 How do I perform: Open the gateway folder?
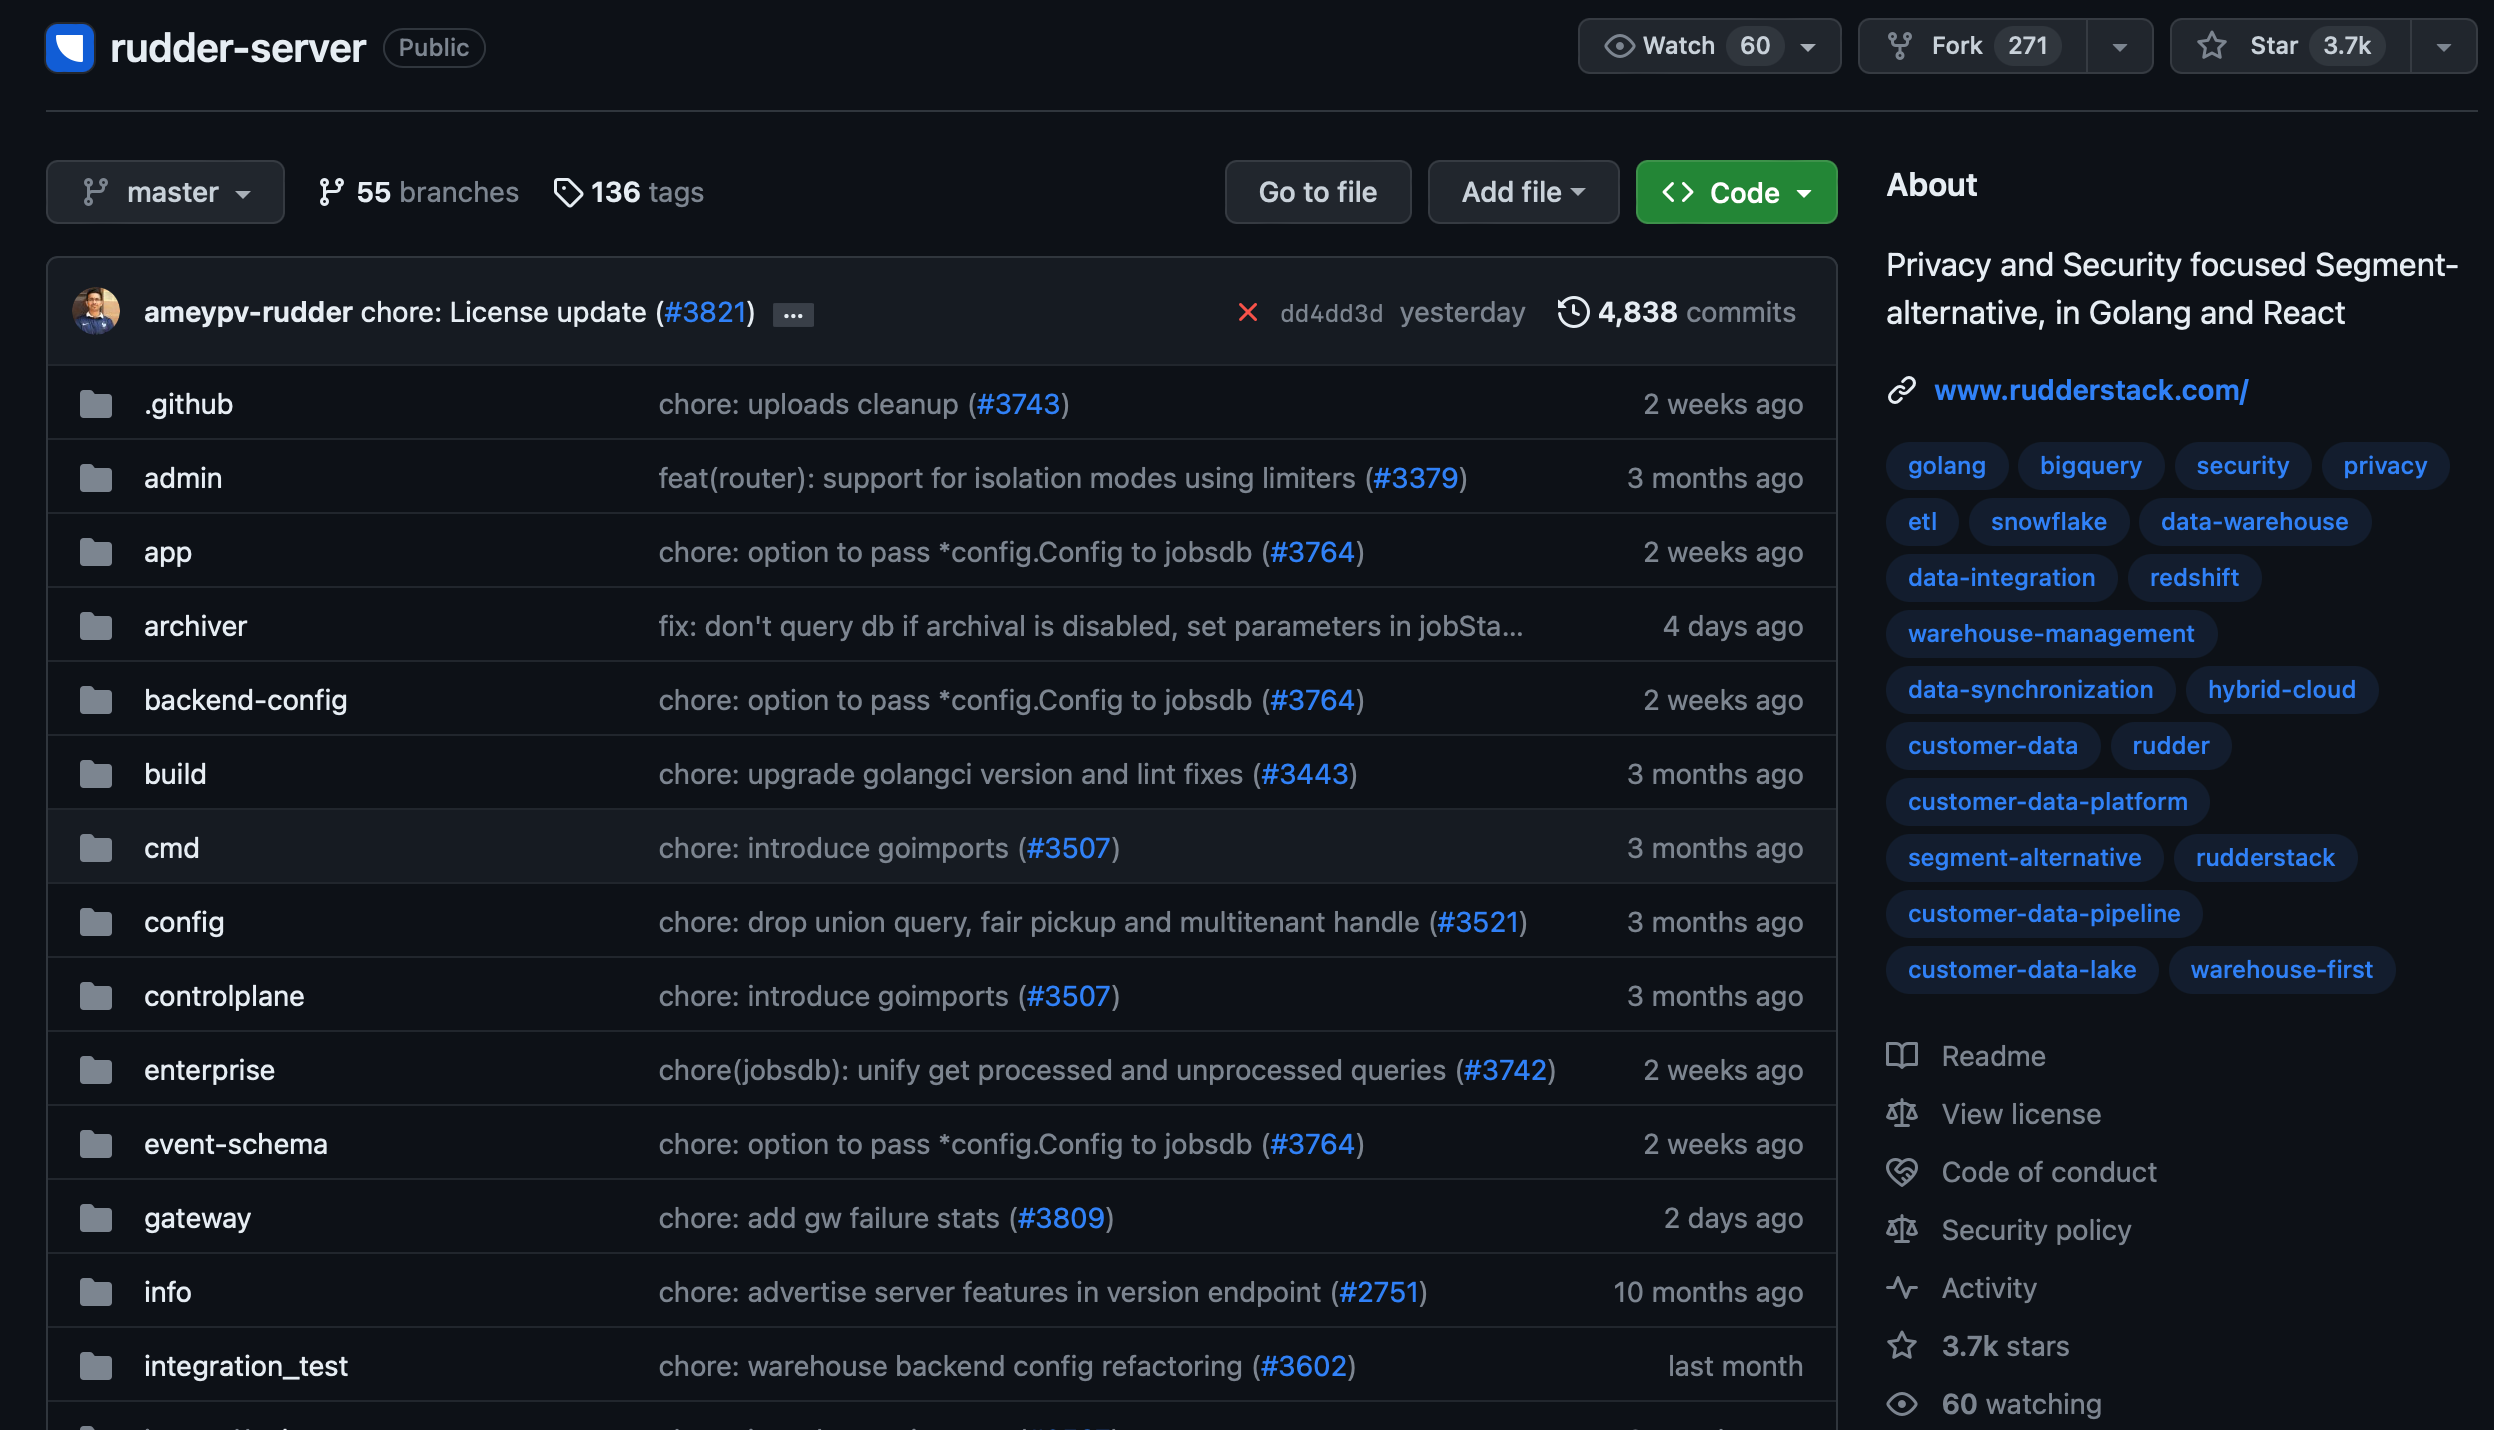197,1218
